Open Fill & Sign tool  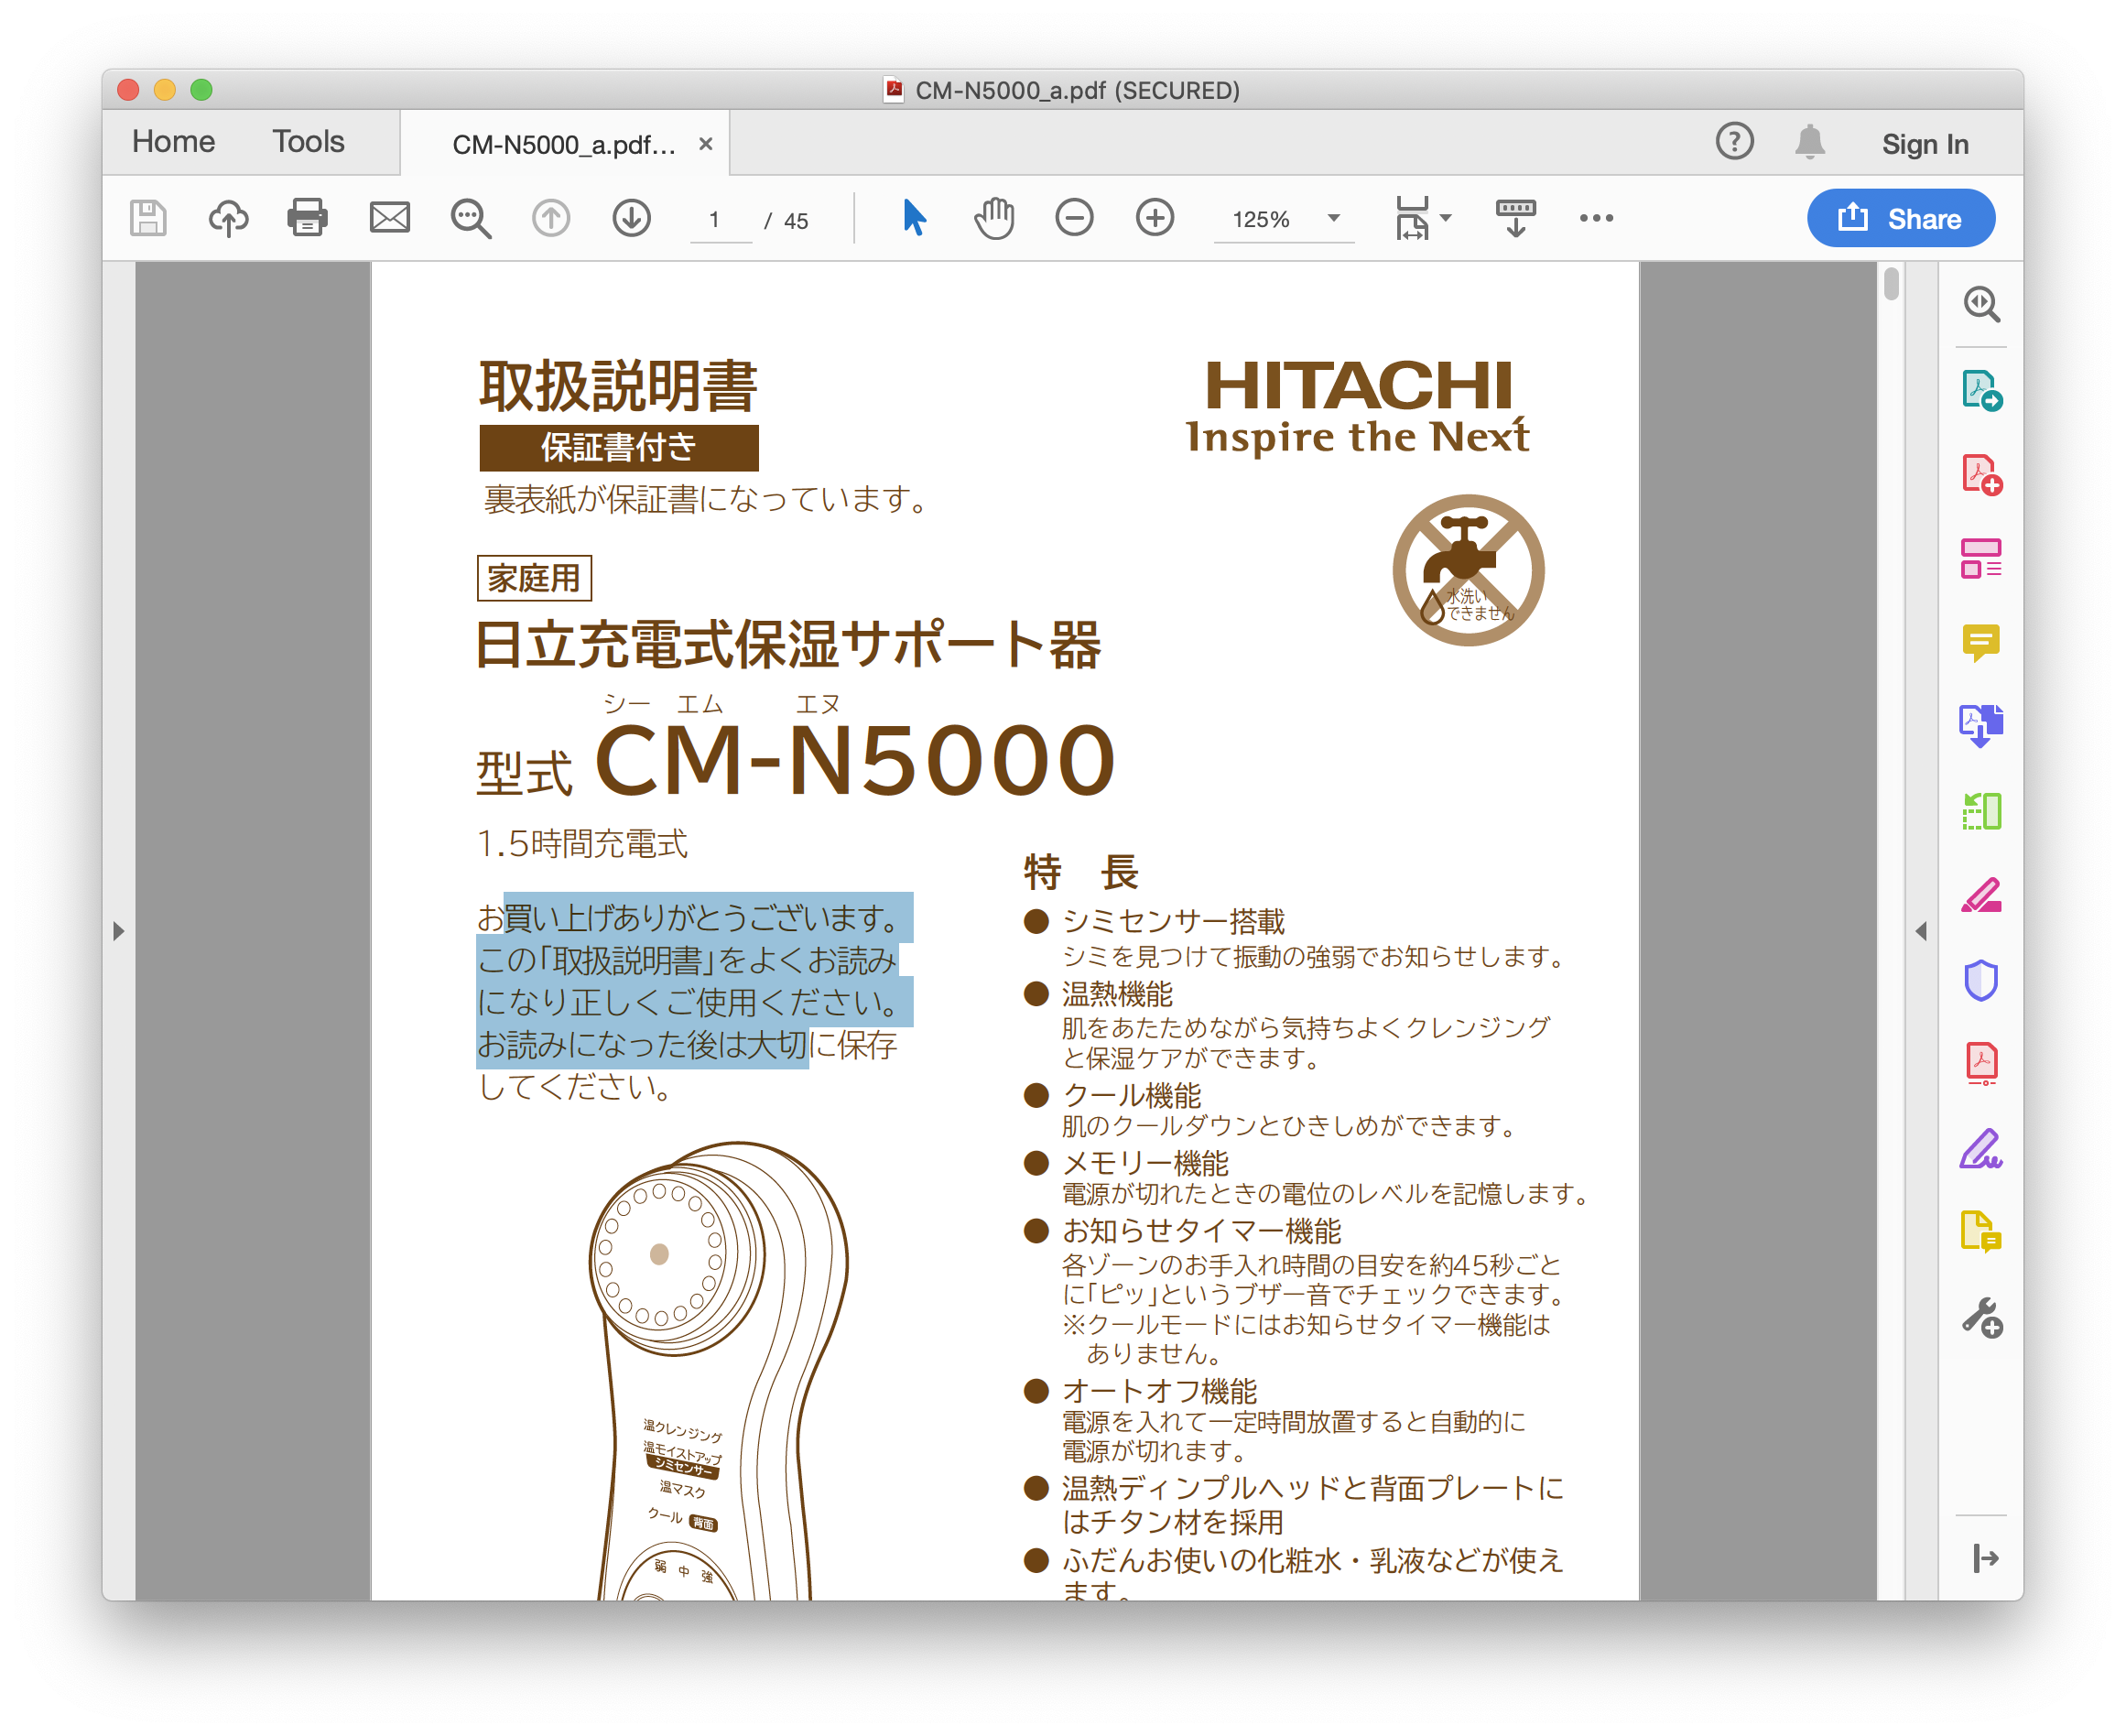click(x=1982, y=1149)
